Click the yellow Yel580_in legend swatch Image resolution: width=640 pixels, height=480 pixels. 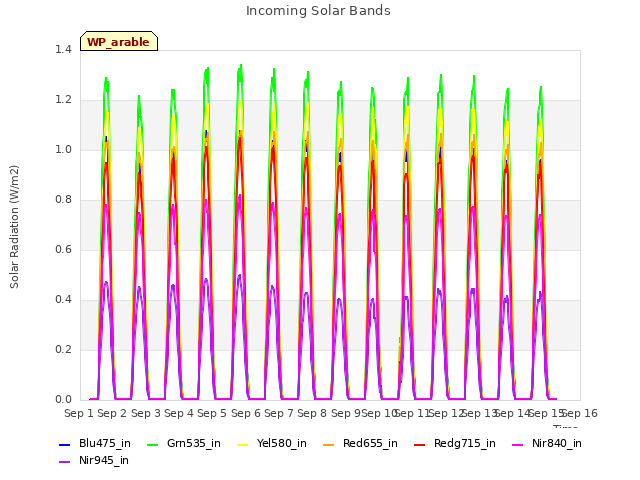coord(242,444)
